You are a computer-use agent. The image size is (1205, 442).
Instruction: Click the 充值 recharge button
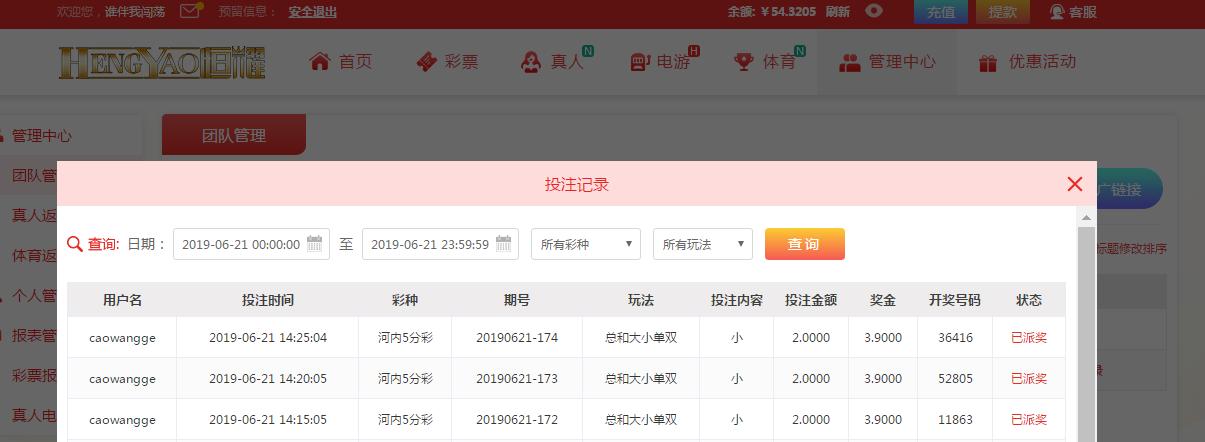(x=941, y=12)
